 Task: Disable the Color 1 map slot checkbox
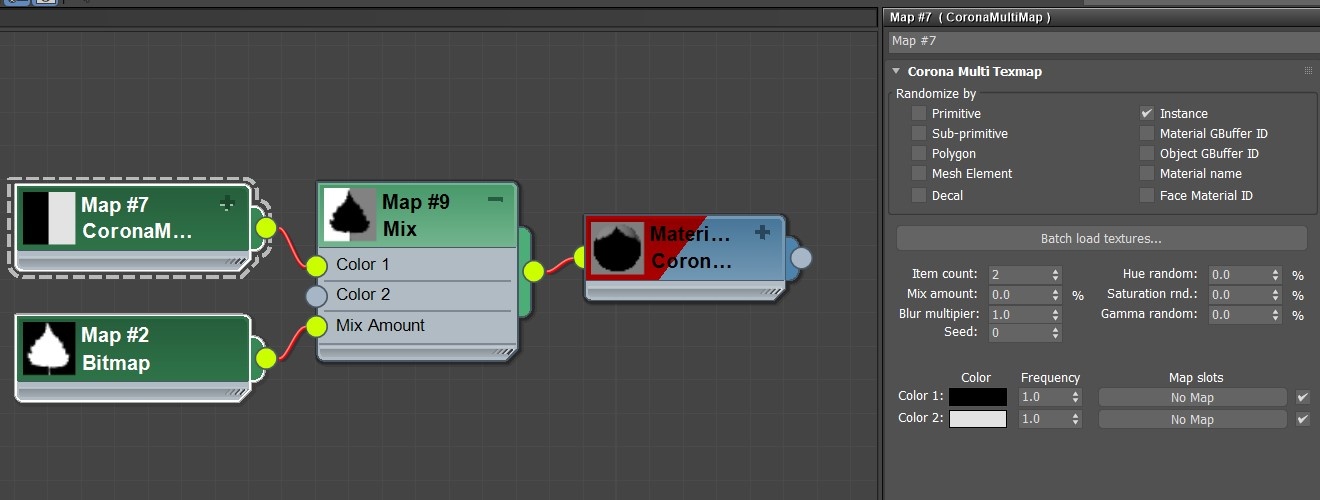pos(1302,397)
